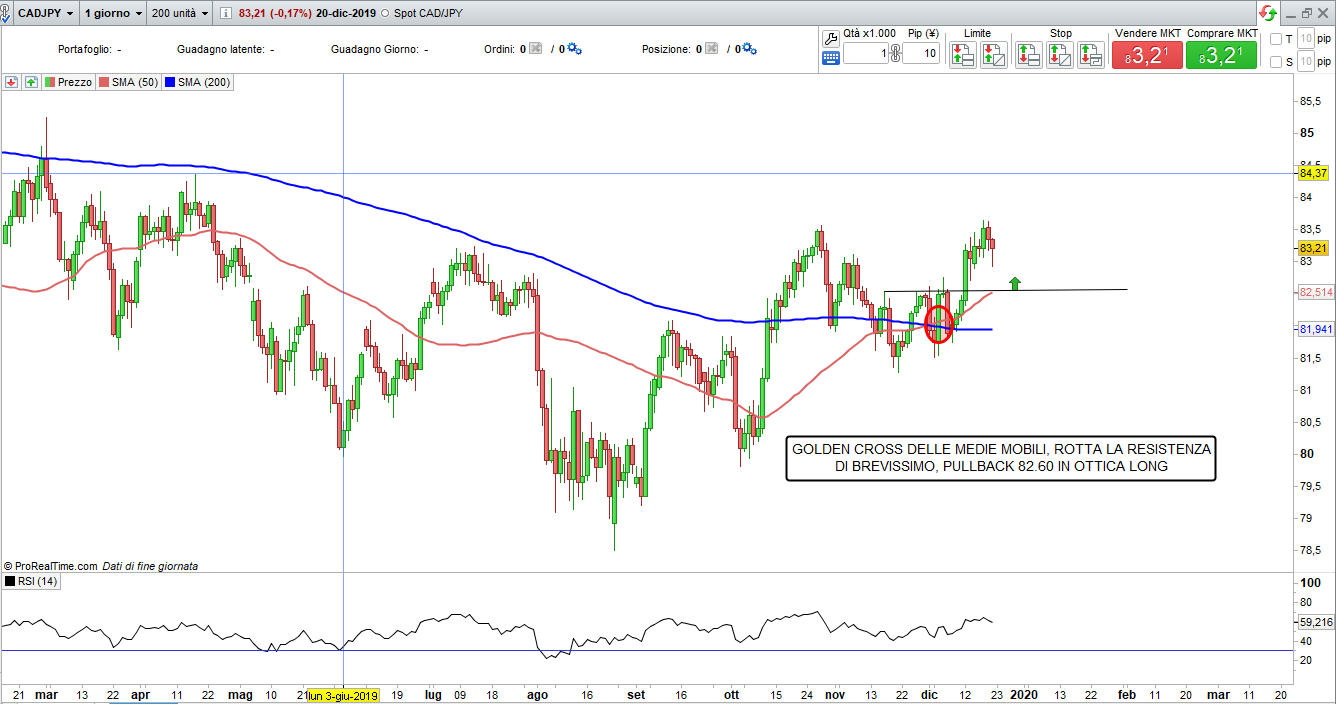Select the SMA (50) indicator label
Viewport: 1336px width, 704px height.
click(127, 83)
